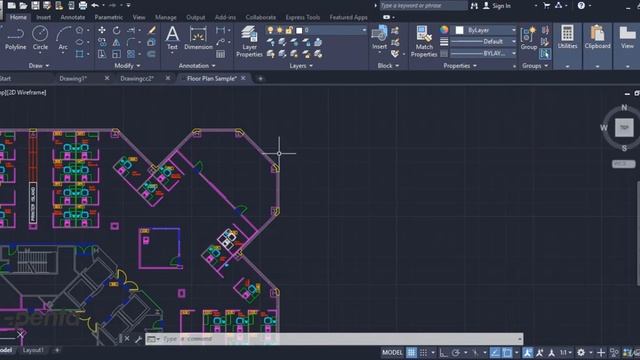Expand the Annotation panel
The height and width of the screenshot is (360, 640).
(197, 66)
